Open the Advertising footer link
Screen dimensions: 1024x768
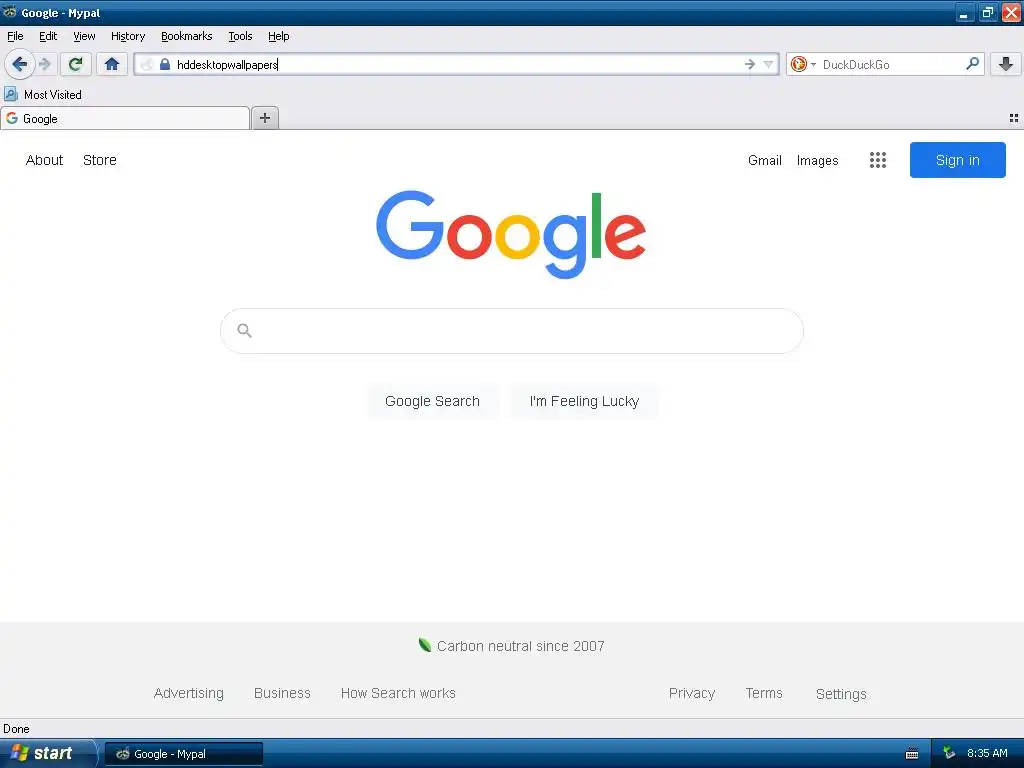(x=189, y=693)
